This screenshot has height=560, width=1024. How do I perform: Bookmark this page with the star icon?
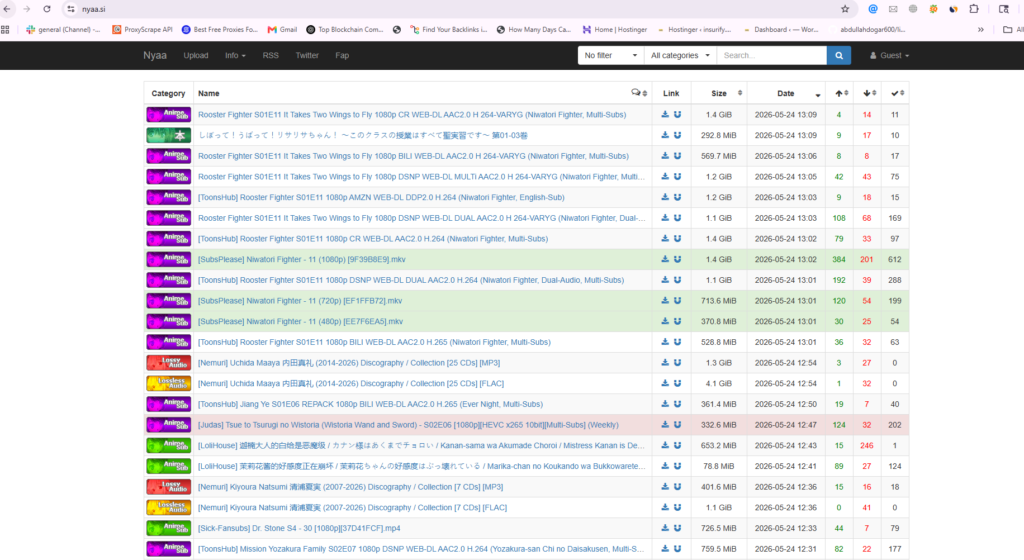pyautogui.click(x=845, y=9)
